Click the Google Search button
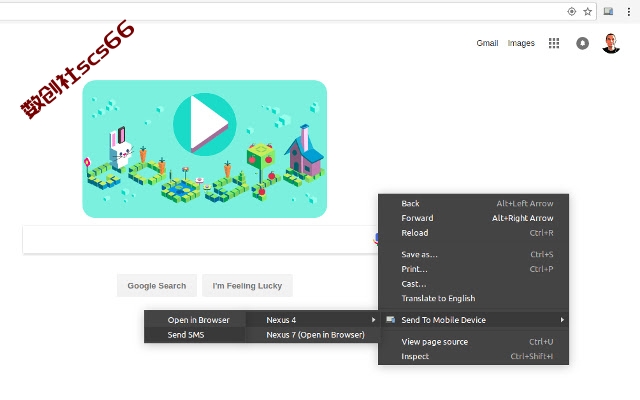 coord(157,286)
